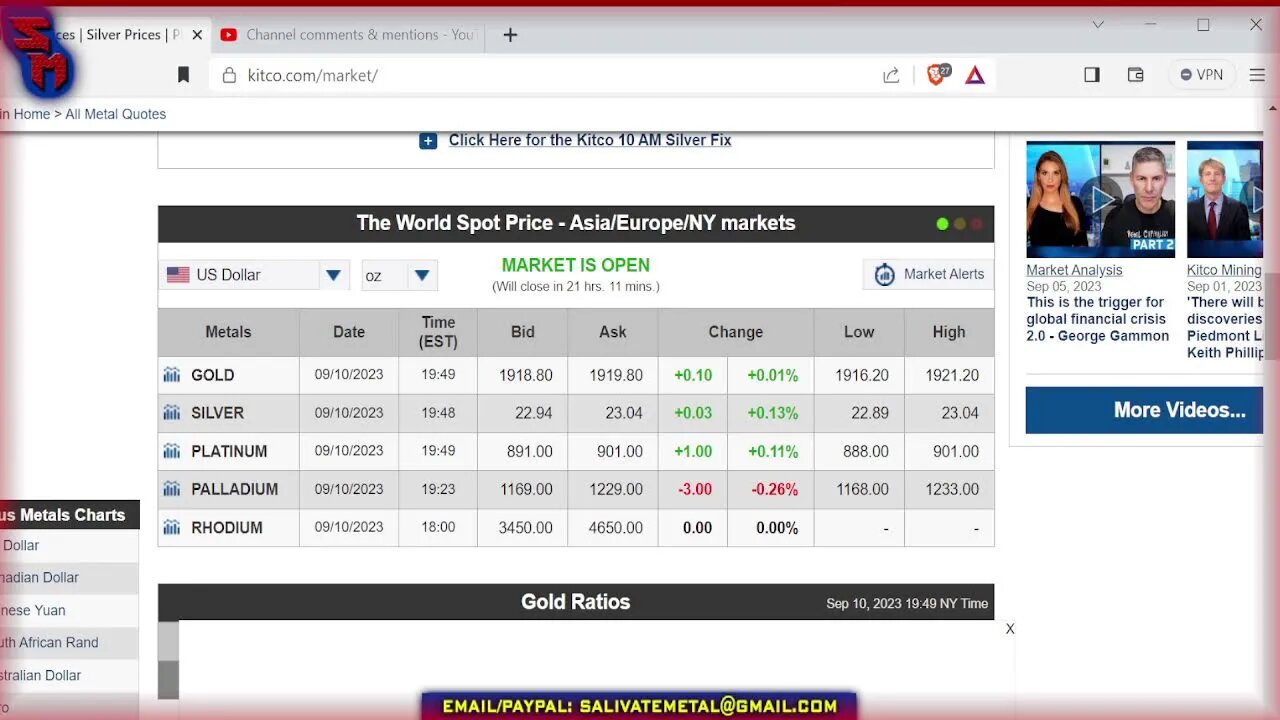Image resolution: width=1280 pixels, height=720 pixels.
Task: Open RHODIUM chart icon in spot table
Action: pos(172,527)
